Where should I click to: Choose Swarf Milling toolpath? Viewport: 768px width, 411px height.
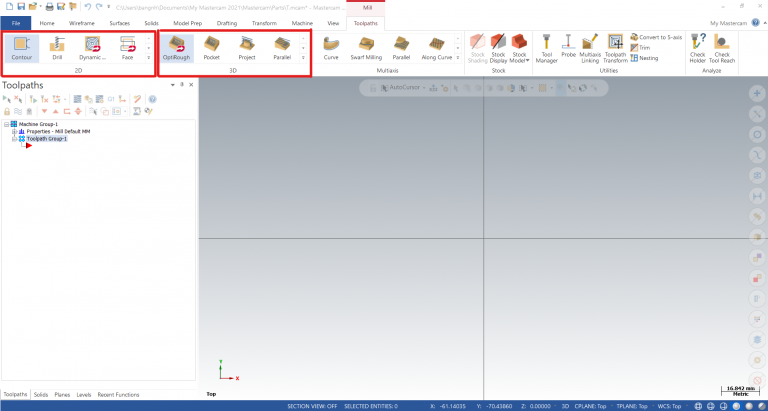pyautogui.click(x=366, y=48)
